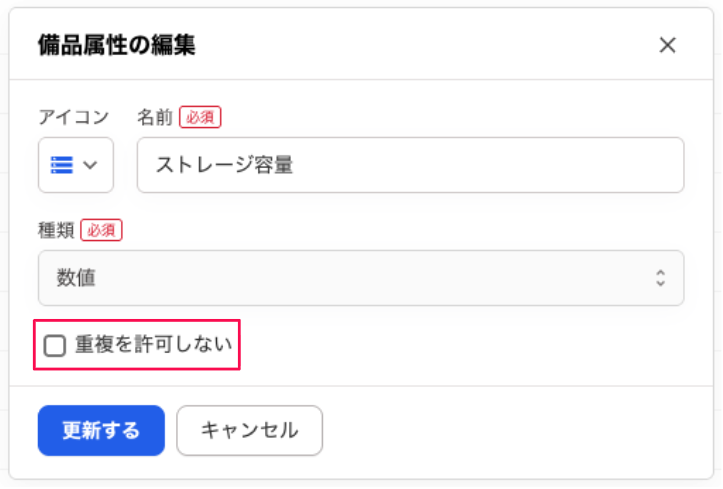This screenshot has width=723, height=489.
Task: Close the 備品属性の編集 dialog with X
Action: 668,45
